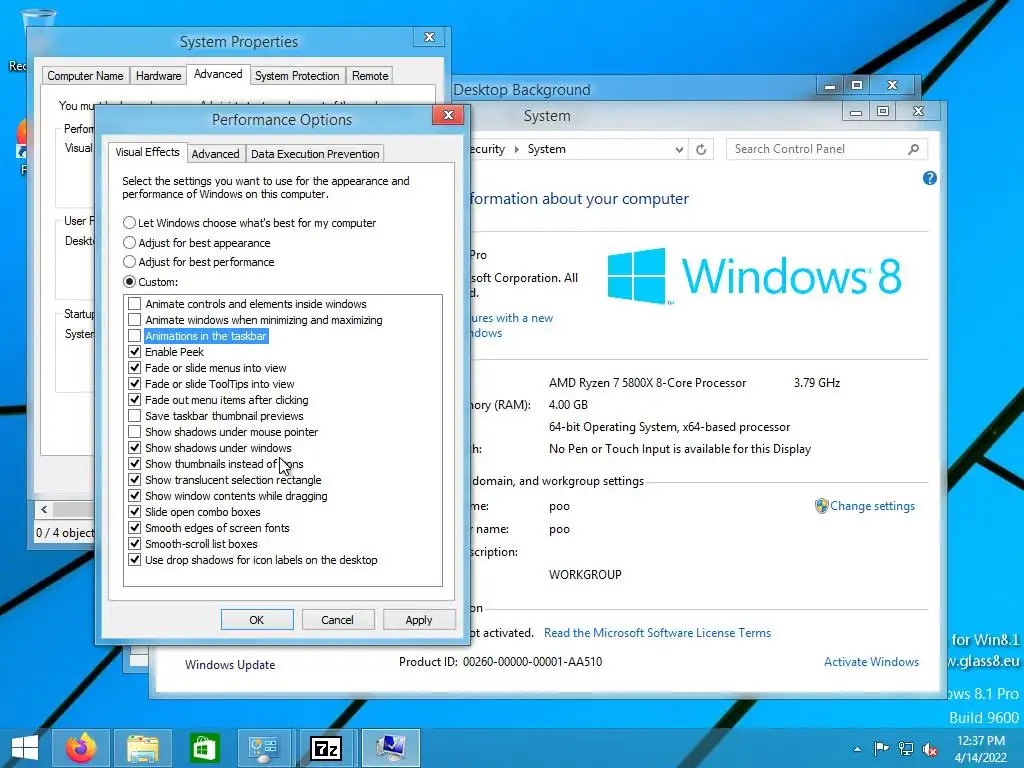1024x768 pixels.
Task: Open the System Protection tab
Action: 297,76
